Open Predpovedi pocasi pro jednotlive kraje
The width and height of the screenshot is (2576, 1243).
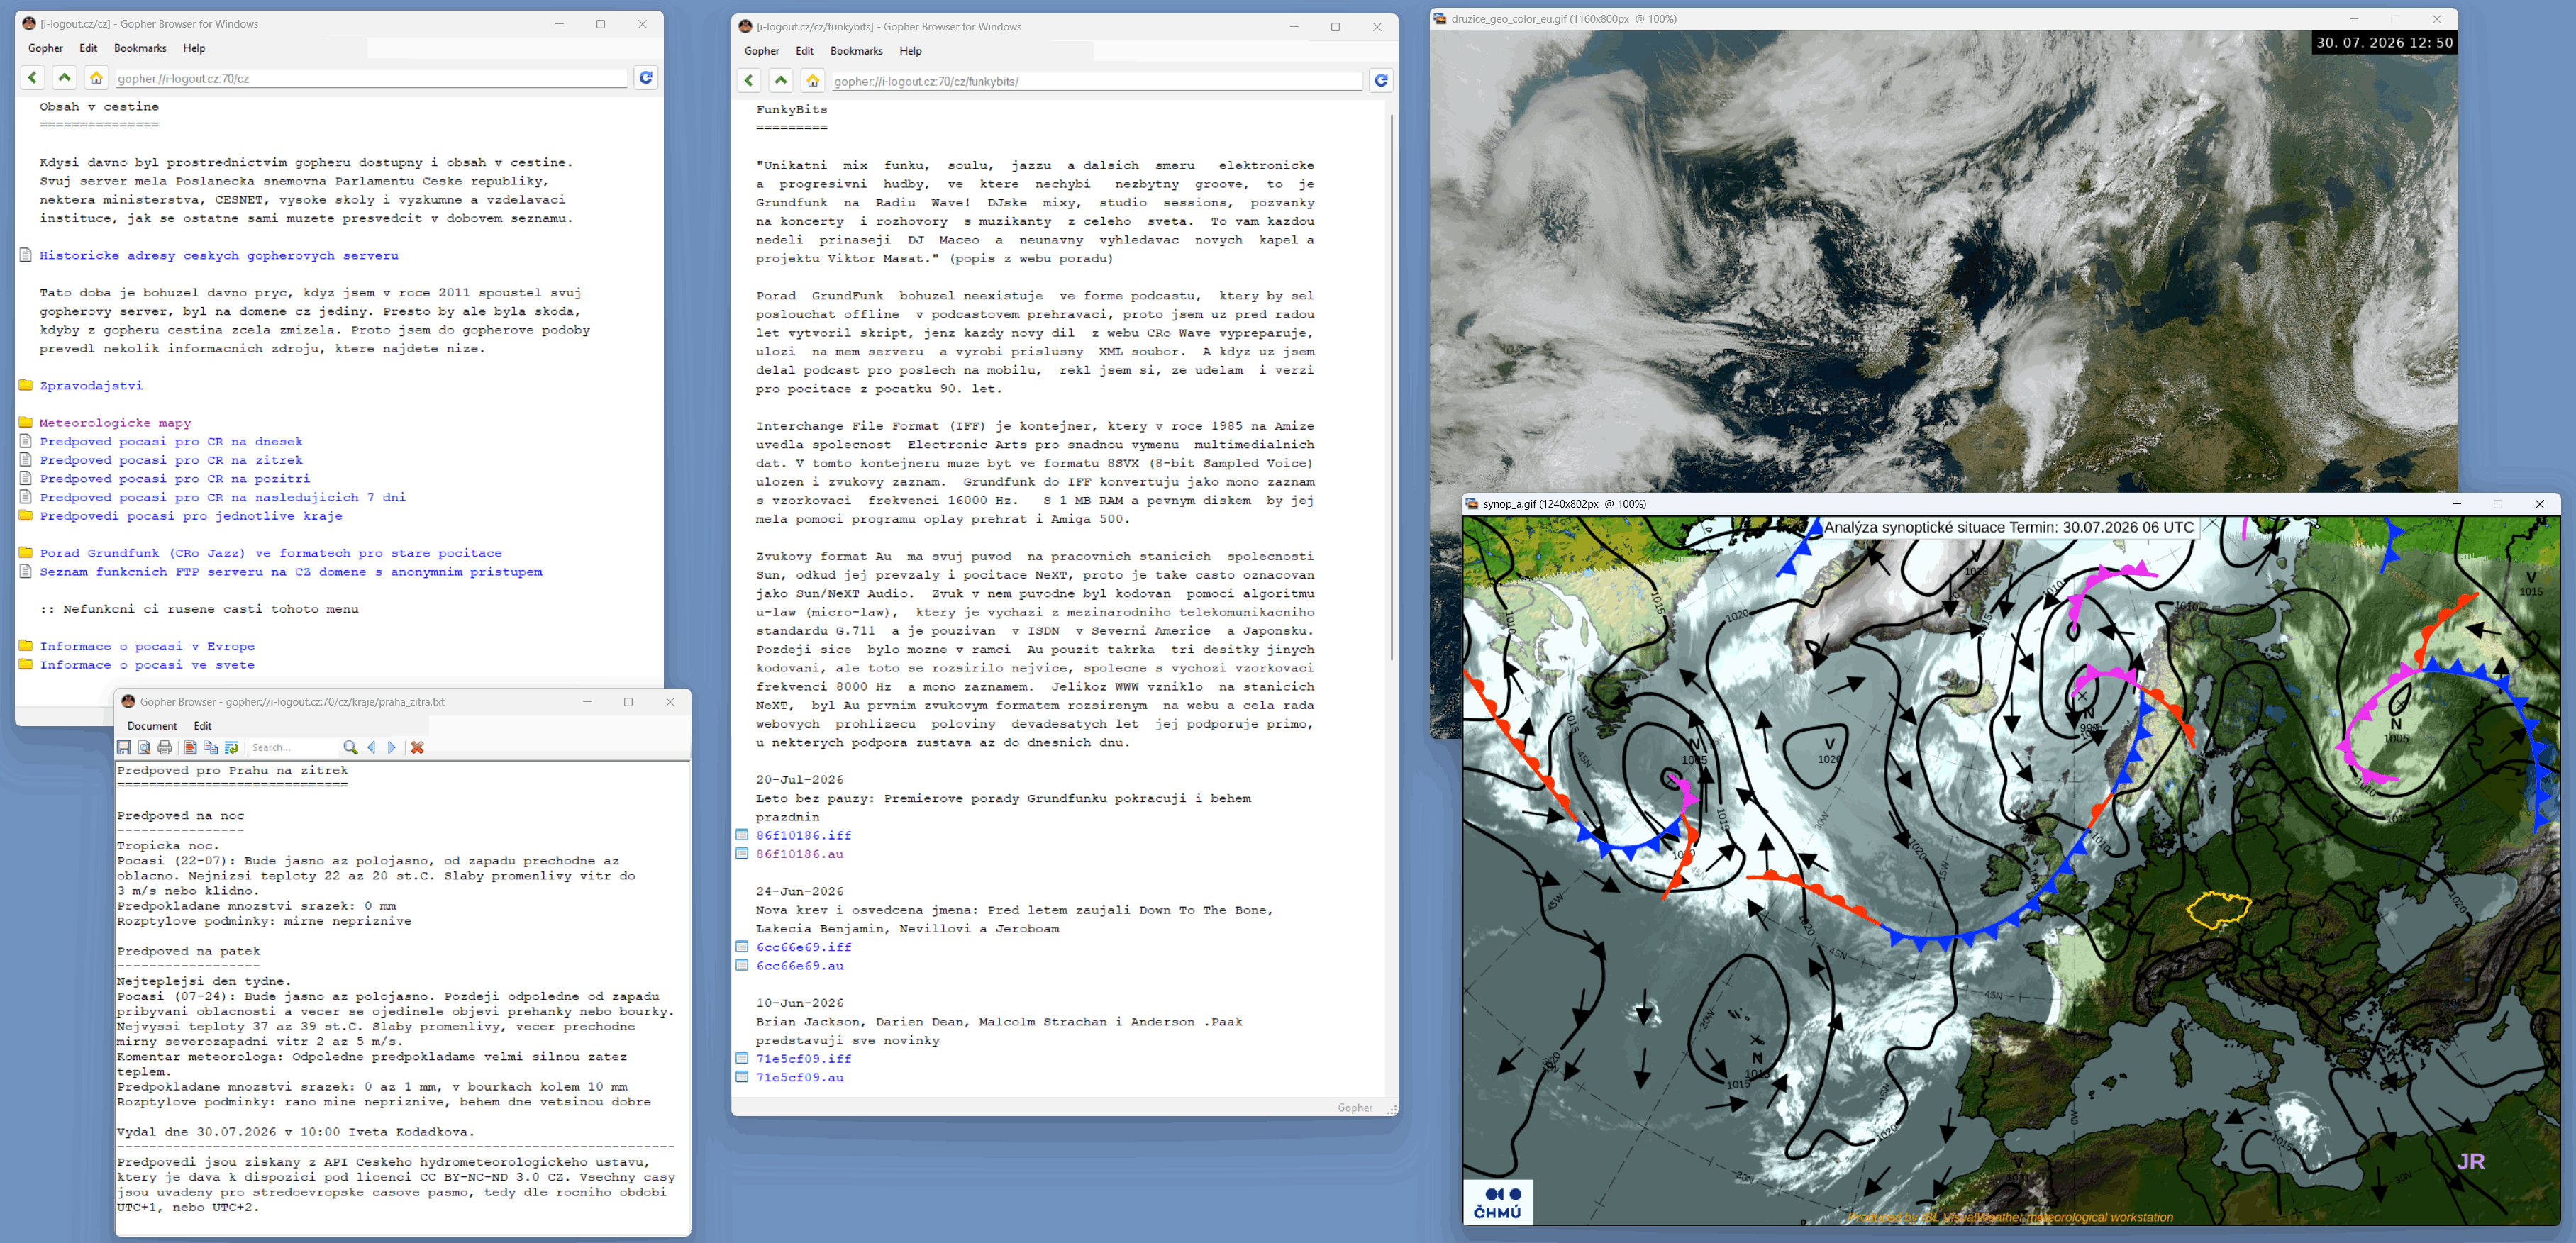[x=191, y=517]
